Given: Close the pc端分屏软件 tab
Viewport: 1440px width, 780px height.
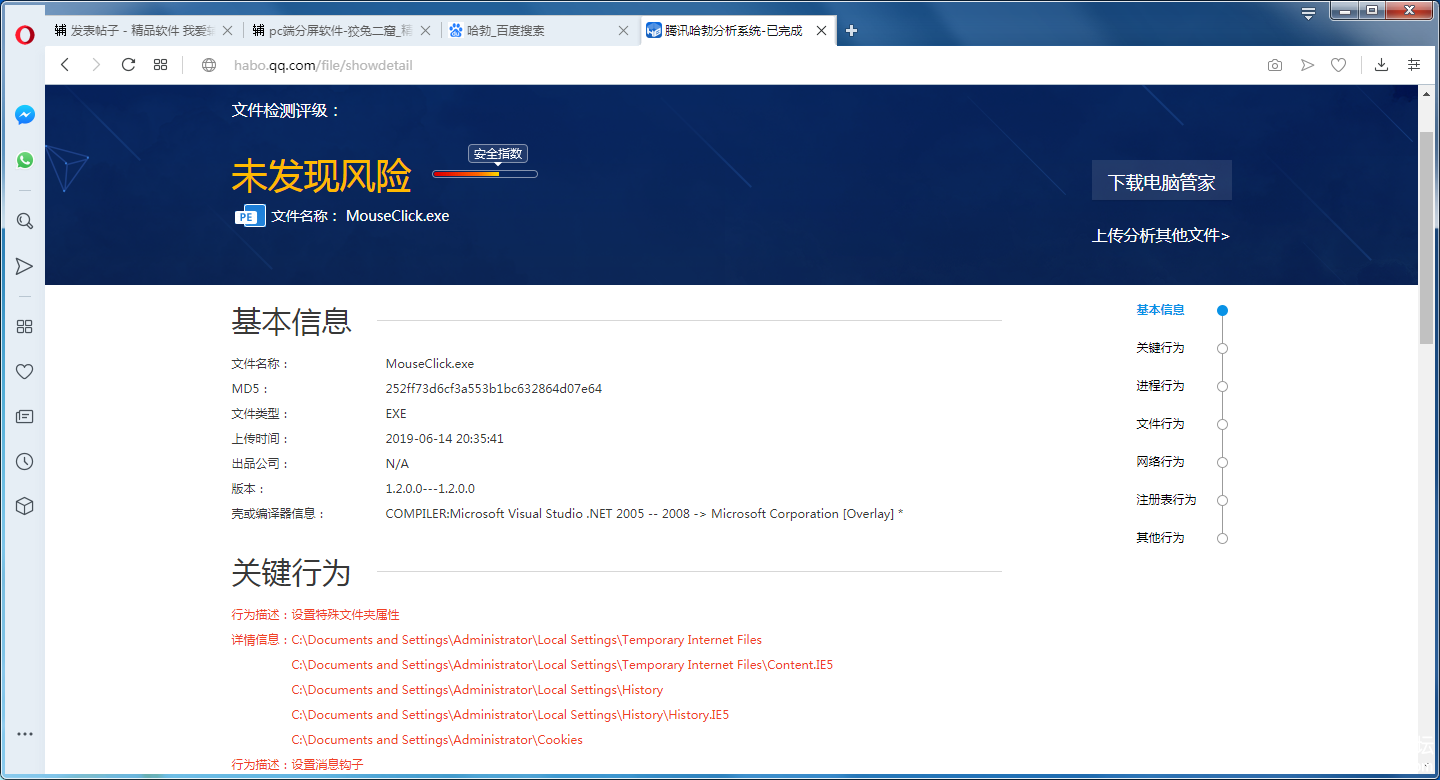Looking at the screenshot, I should 425,31.
